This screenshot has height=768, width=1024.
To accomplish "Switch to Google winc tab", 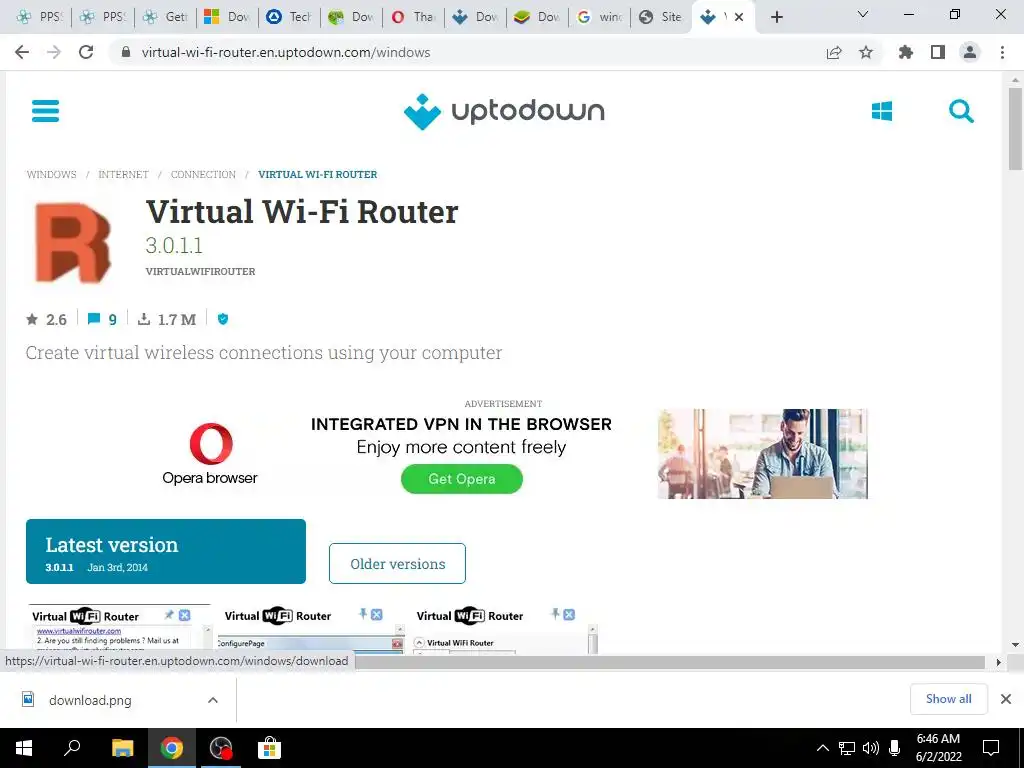I will click(x=600, y=17).
